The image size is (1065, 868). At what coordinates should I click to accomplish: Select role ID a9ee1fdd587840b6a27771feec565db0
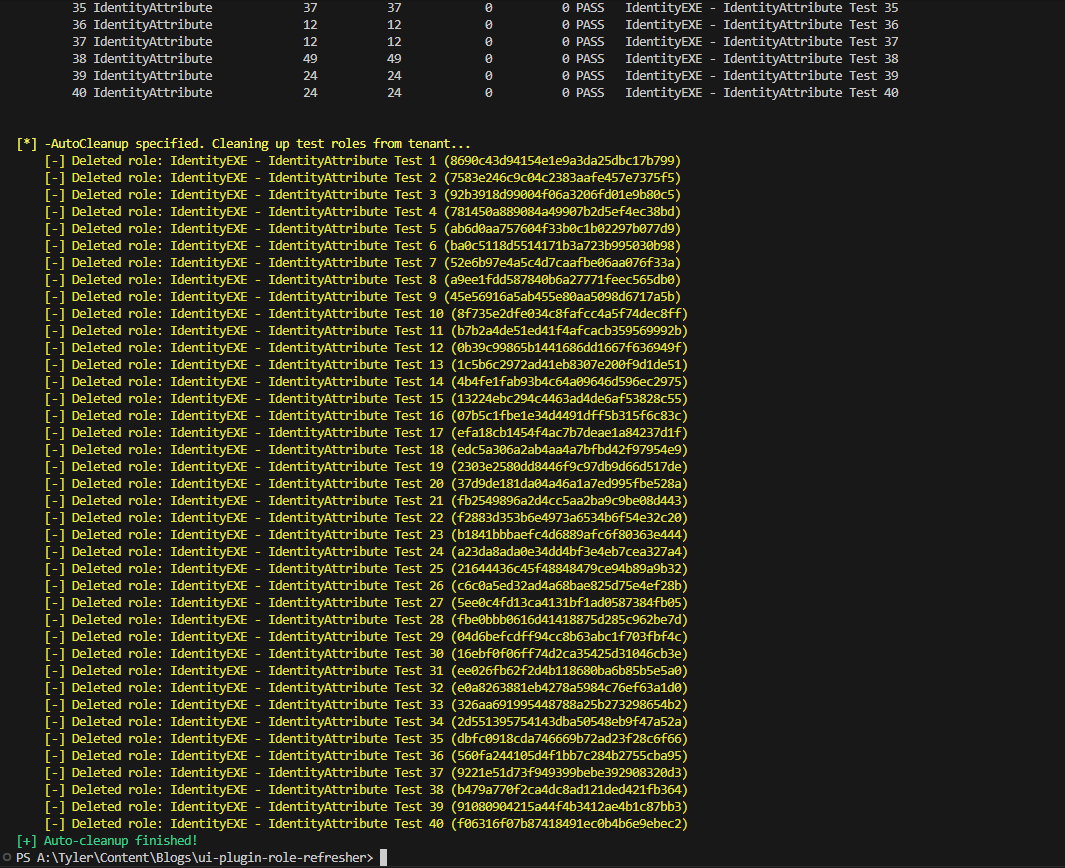tap(562, 280)
